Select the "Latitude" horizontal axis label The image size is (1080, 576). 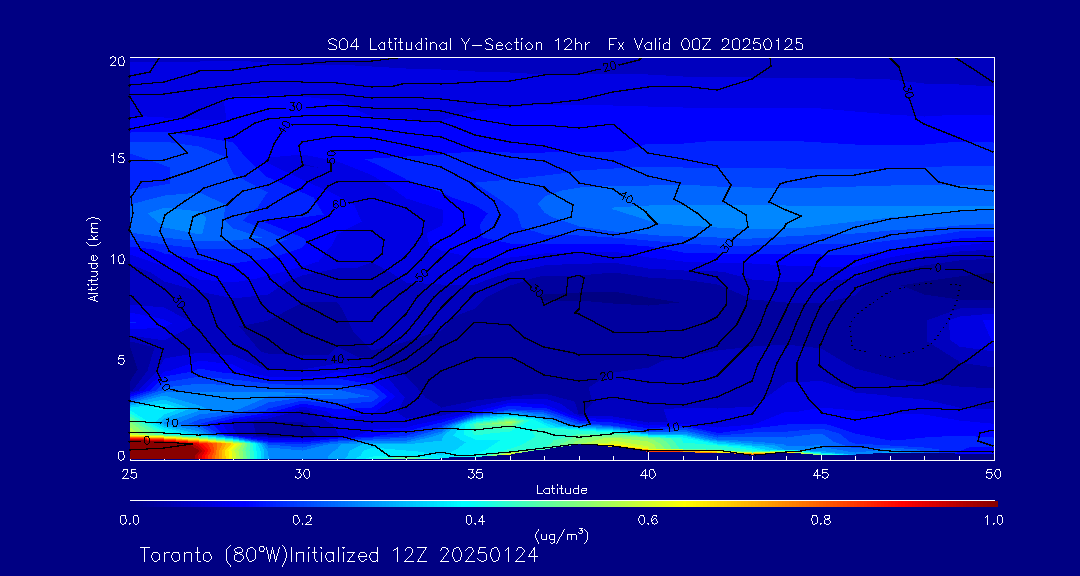pyautogui.click(x=562, y=490)
